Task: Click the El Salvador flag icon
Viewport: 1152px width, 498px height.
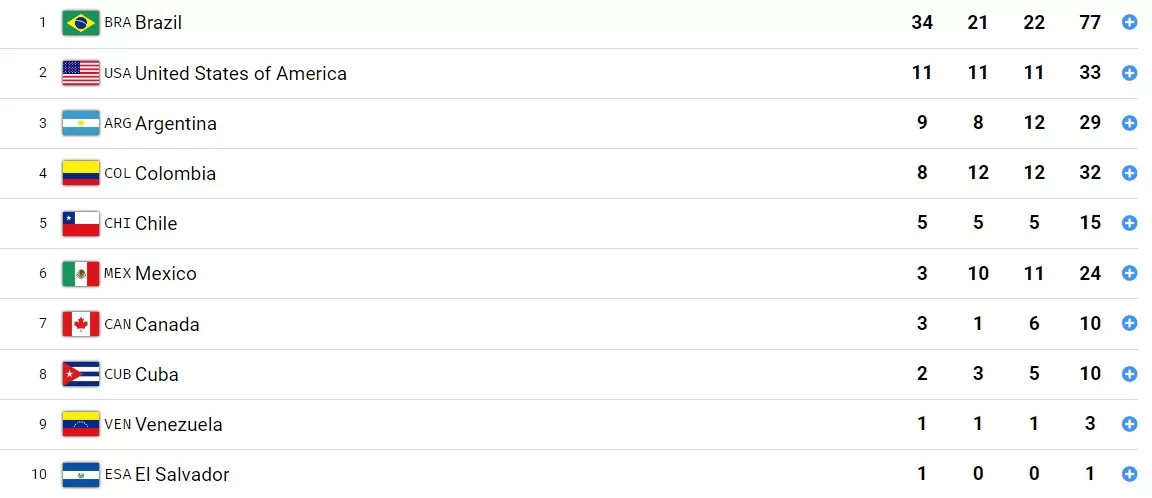Action: (81, 474)
